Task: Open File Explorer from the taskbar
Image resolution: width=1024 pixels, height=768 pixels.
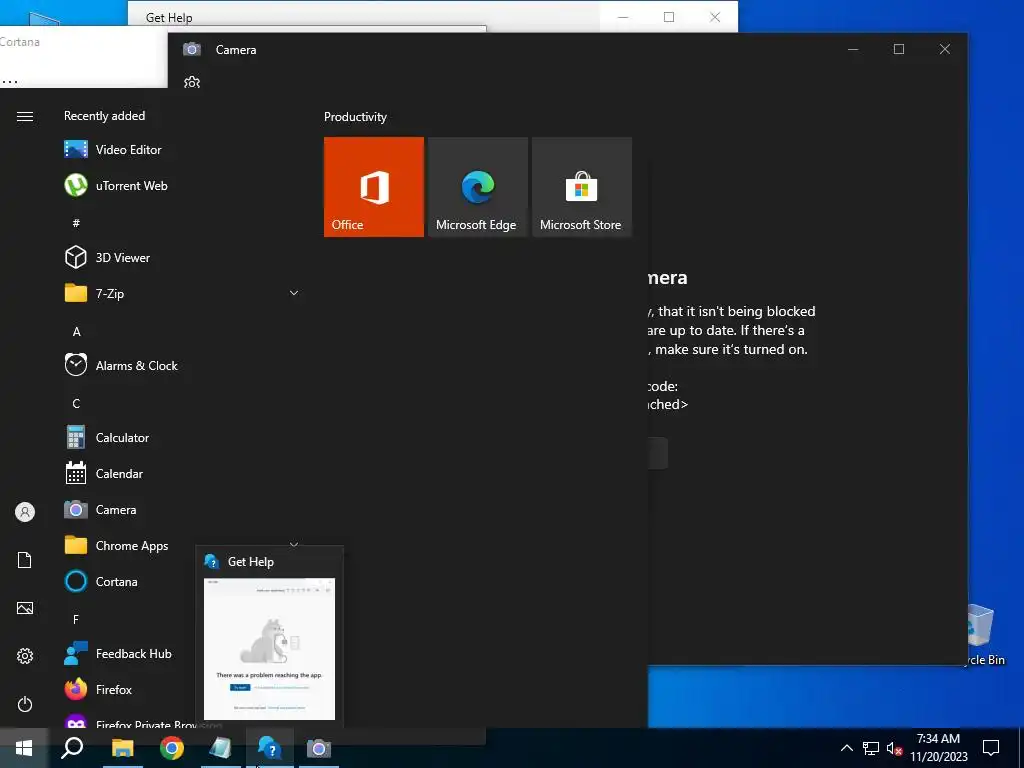Action: 122,748
